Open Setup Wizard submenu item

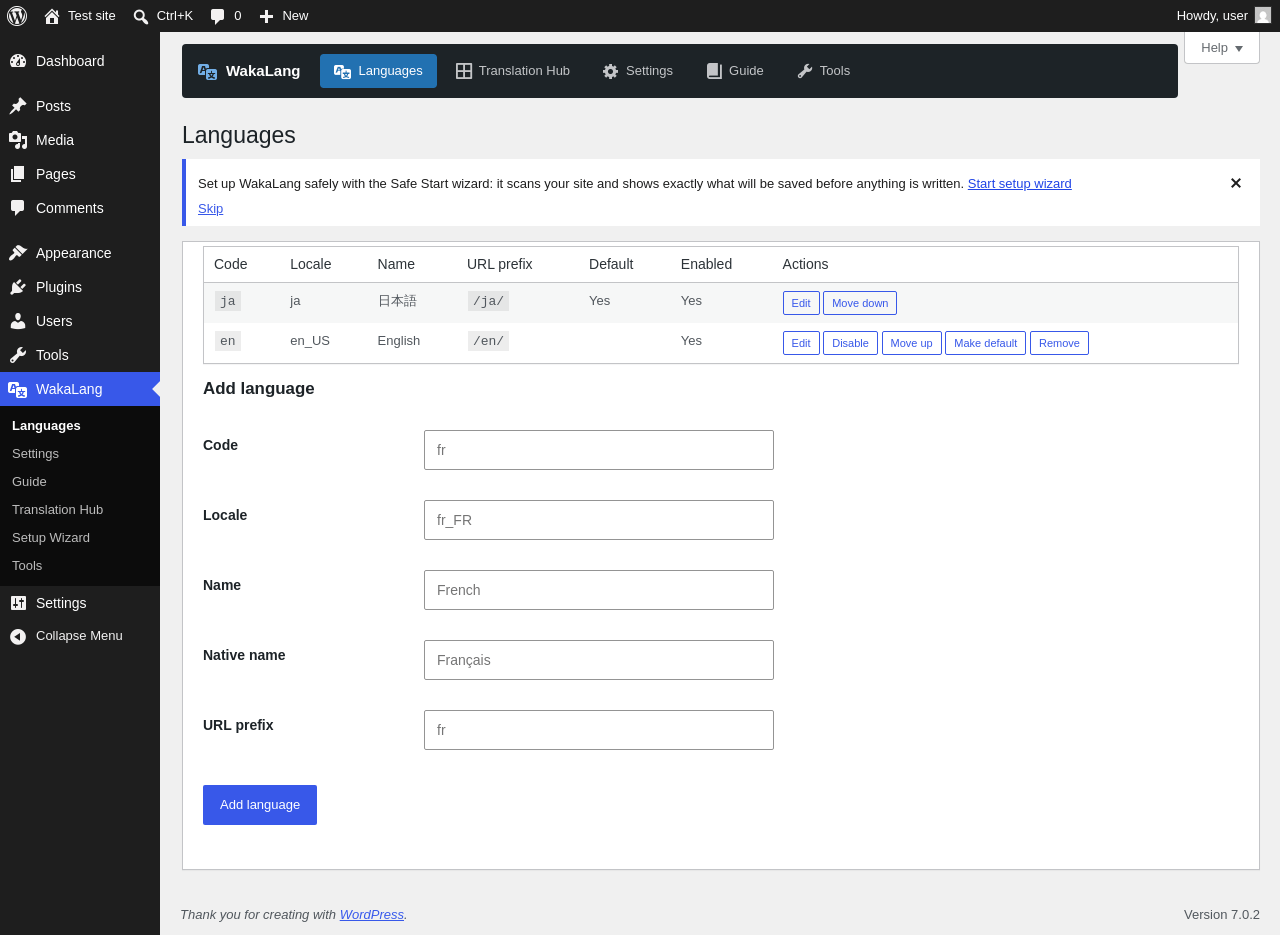point(51,538)
